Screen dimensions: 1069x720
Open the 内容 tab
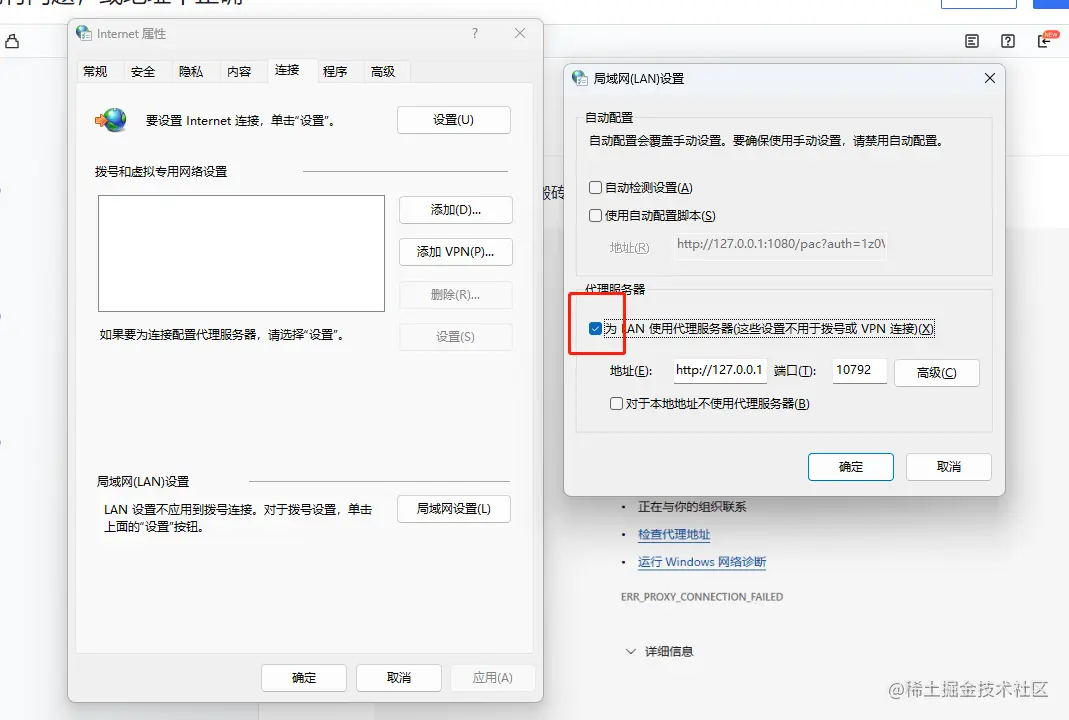tap(239, 72)
